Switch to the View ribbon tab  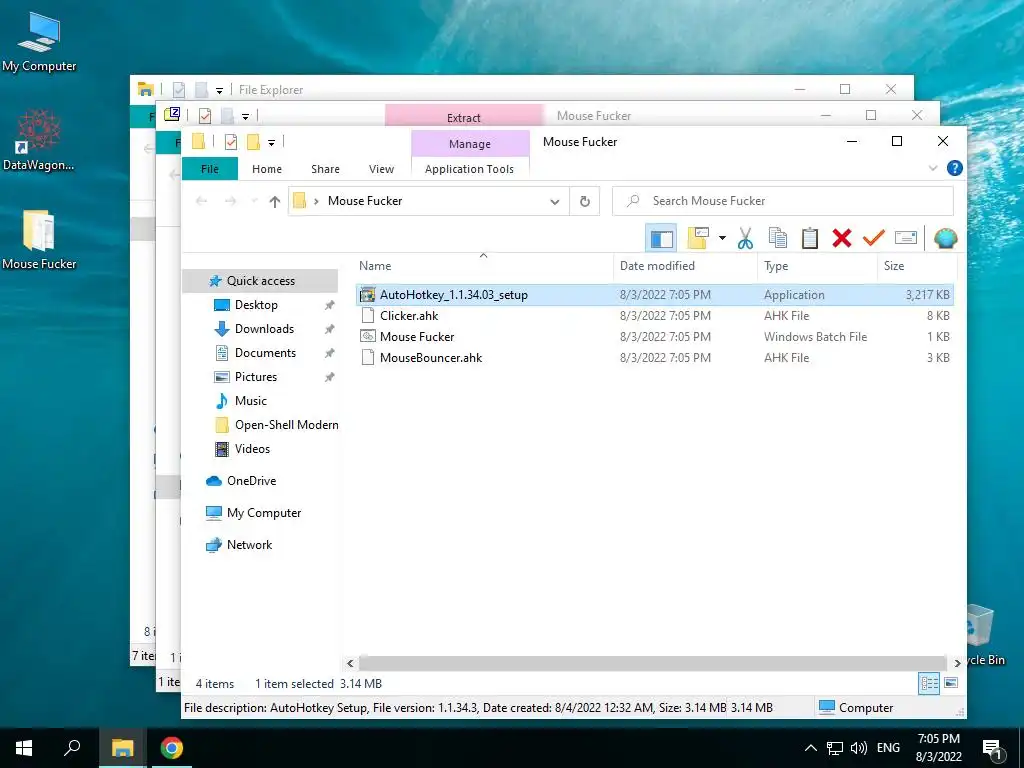(381, 169)
